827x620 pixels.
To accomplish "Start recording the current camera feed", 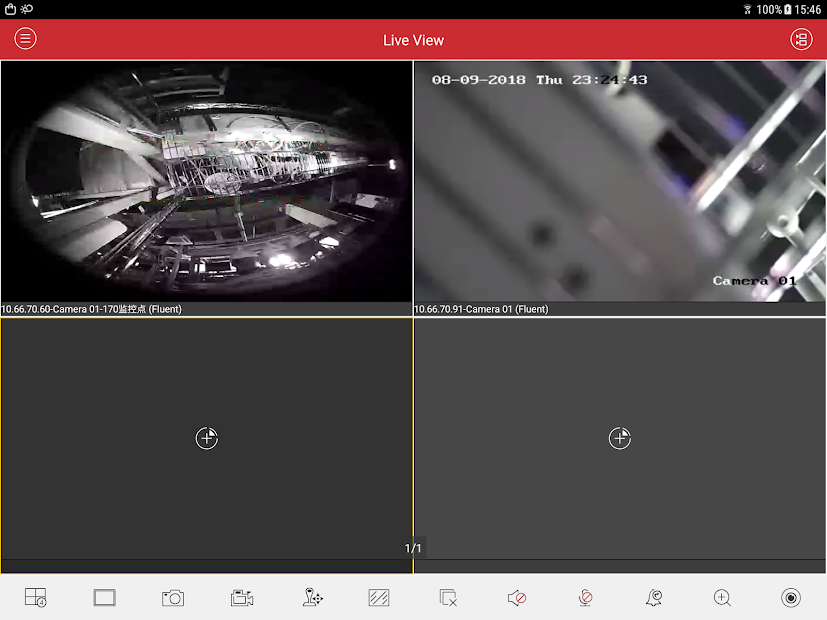I will pyautogui.click(x=241, y=597).
